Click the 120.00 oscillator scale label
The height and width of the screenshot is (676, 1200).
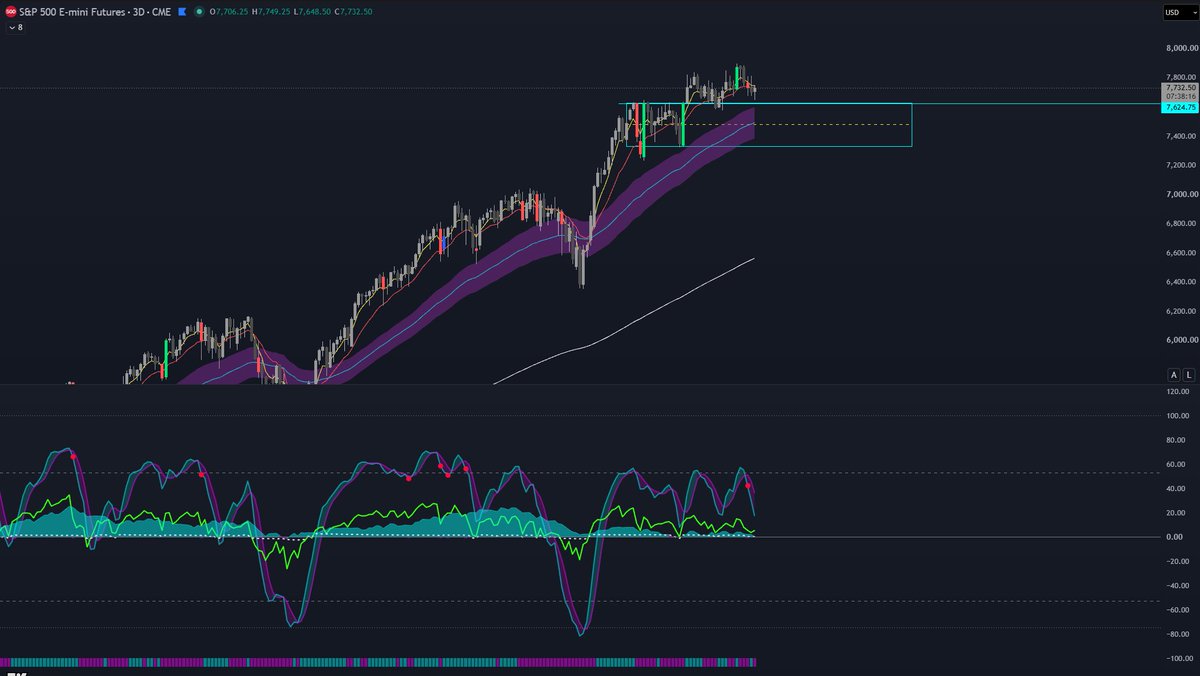[1178, 392]
